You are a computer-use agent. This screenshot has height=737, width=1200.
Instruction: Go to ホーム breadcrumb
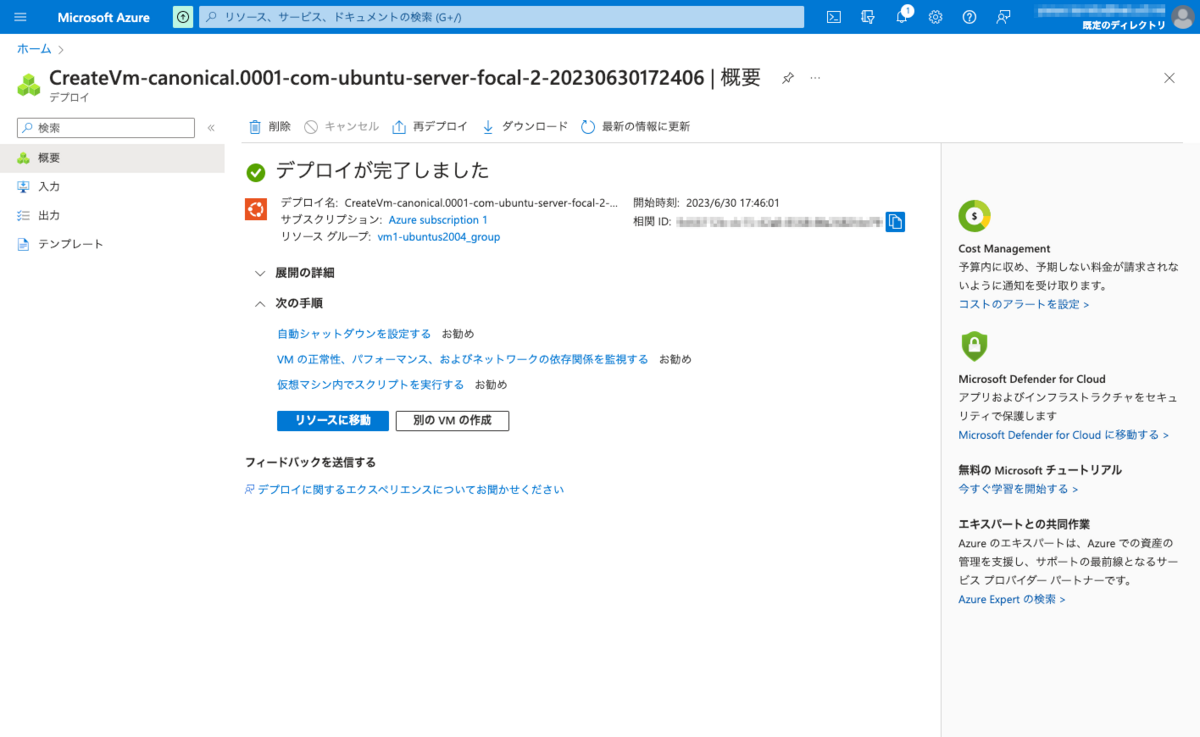click(x=34, y=48)
